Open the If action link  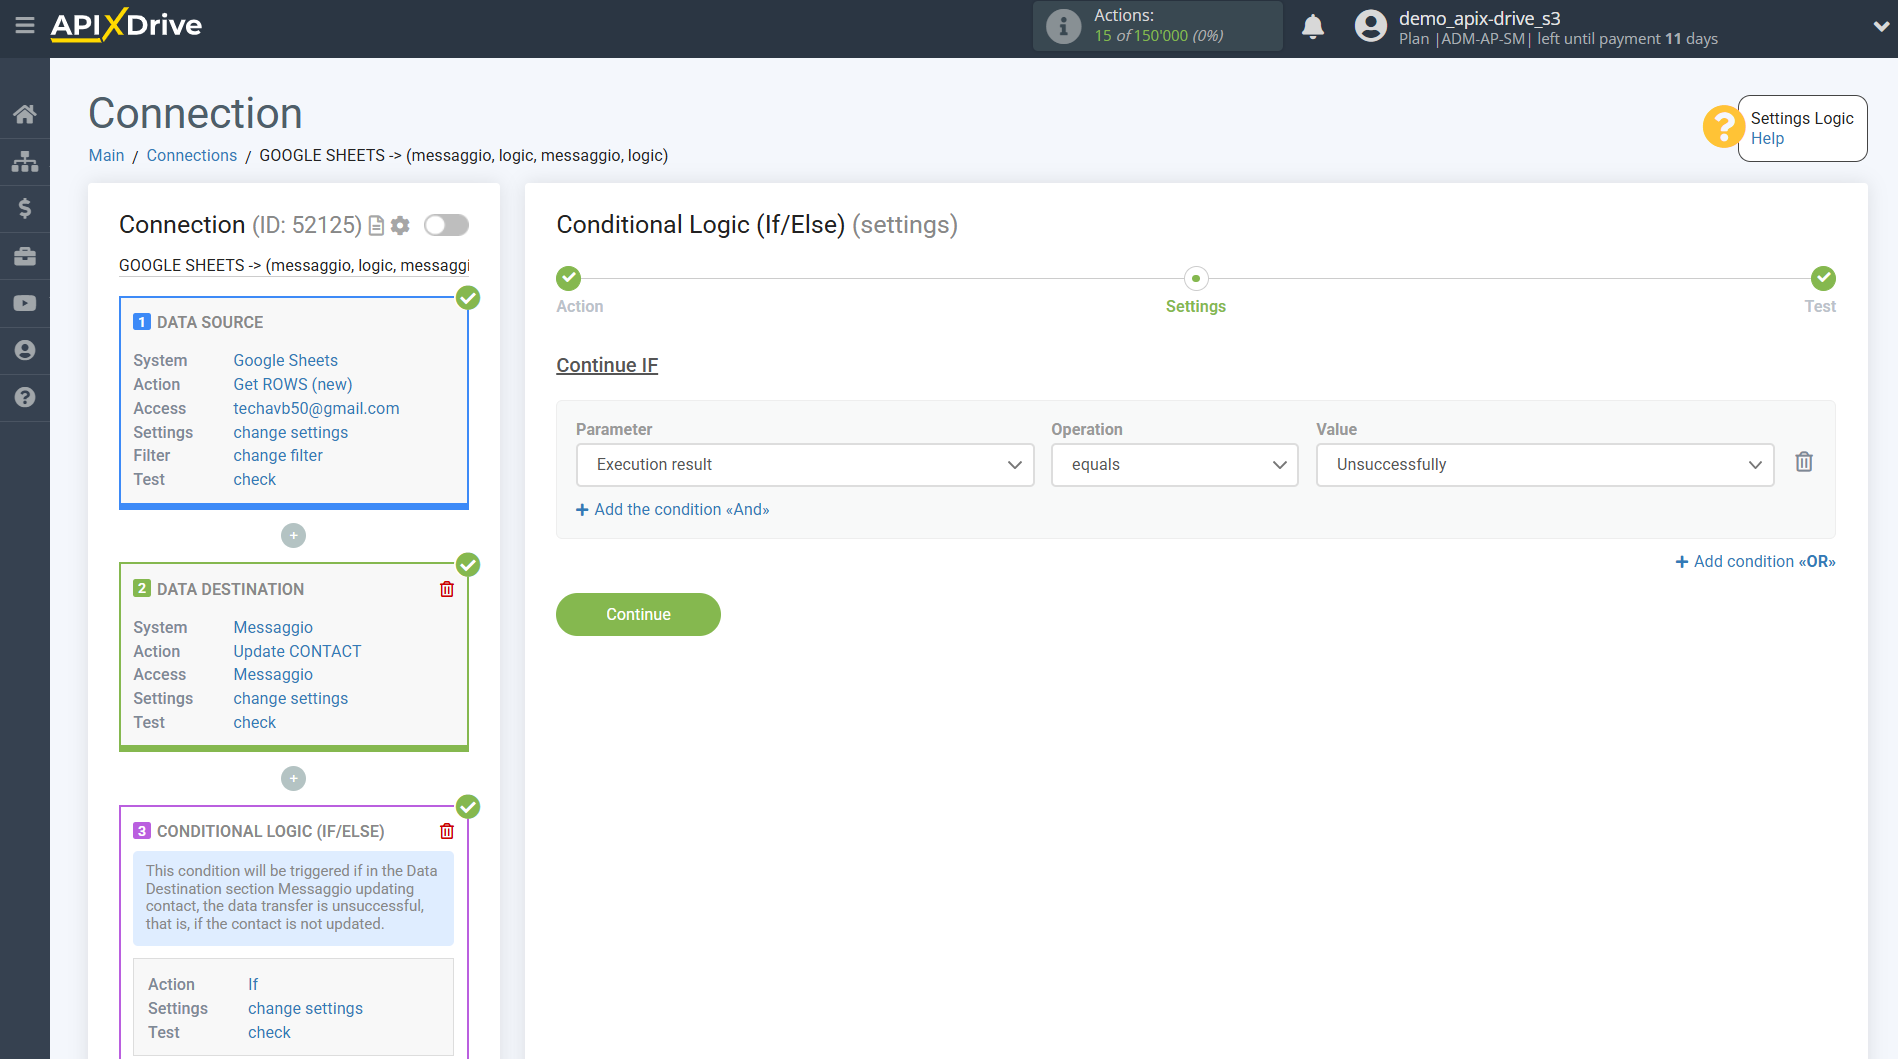[x=253, y=984]
